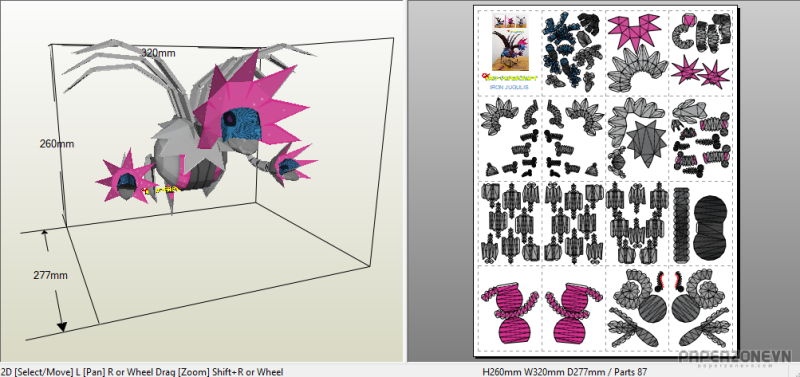Click the 320mm width dimension label

pos(157,53)
